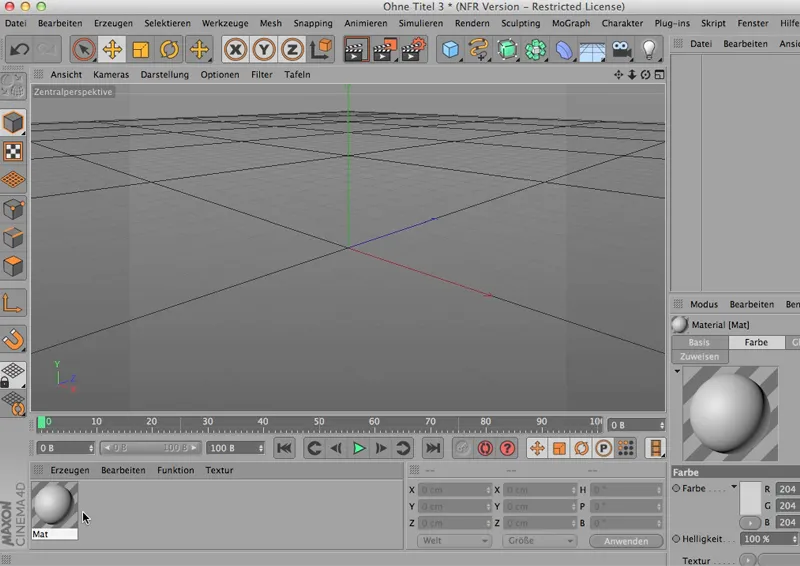Screen dimensions: 800x566
Task: Click the Anwenden button
Action: pos(626,541)
